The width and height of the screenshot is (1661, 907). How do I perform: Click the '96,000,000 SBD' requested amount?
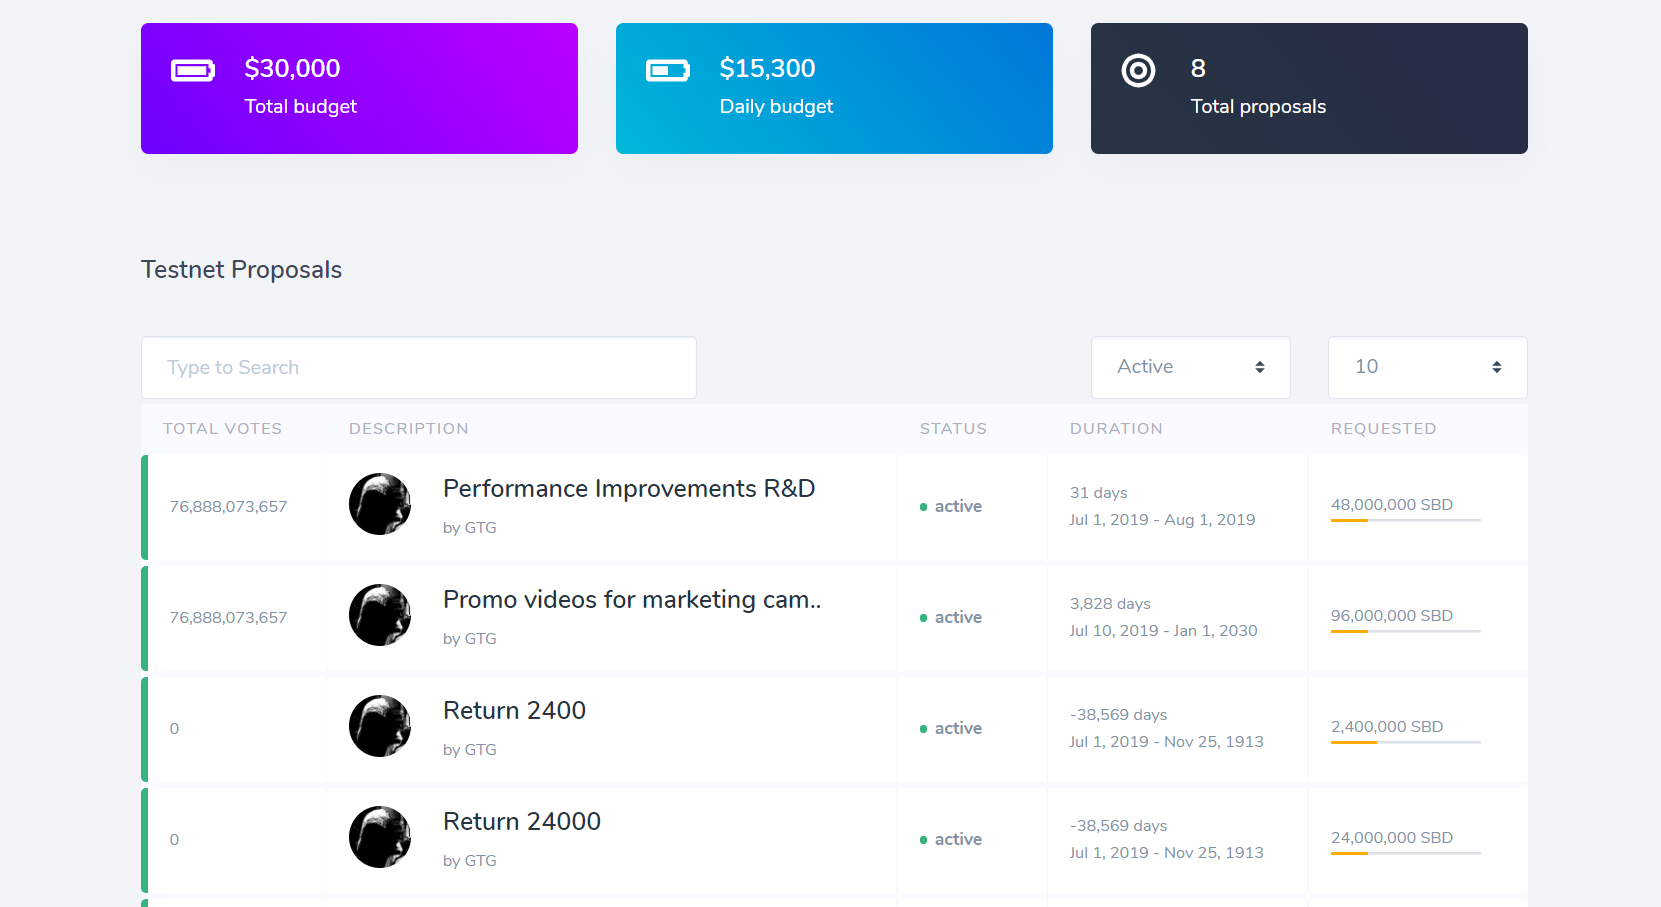pyautogui.click(x=1392, y=615)
